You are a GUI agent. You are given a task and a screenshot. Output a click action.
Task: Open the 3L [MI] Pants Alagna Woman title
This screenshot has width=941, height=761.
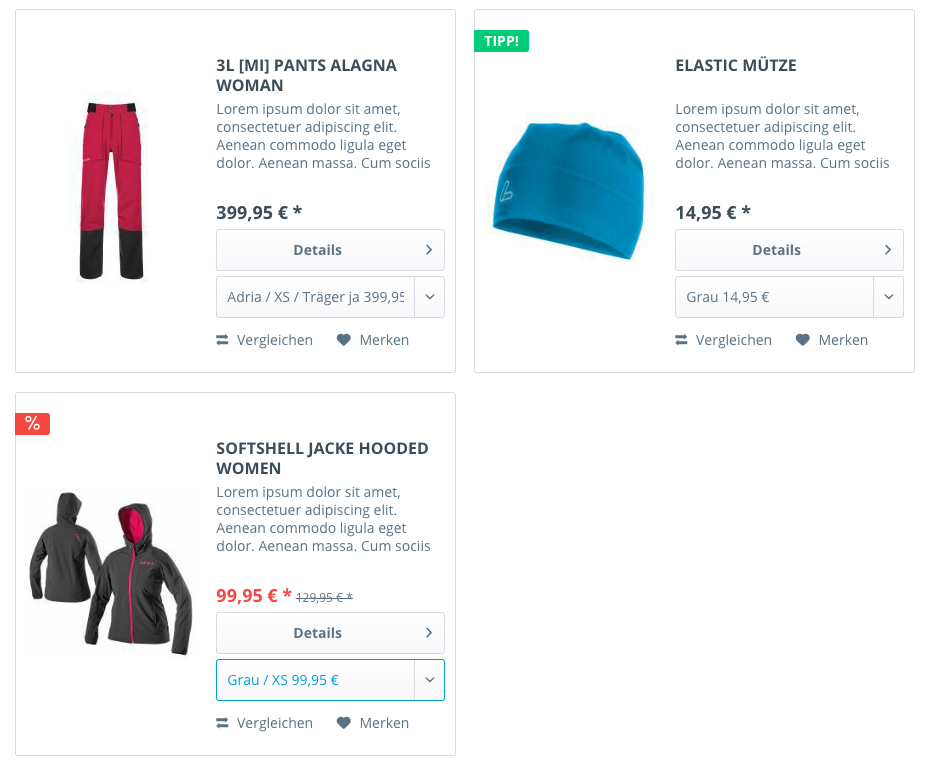click(x=306, y=75)
